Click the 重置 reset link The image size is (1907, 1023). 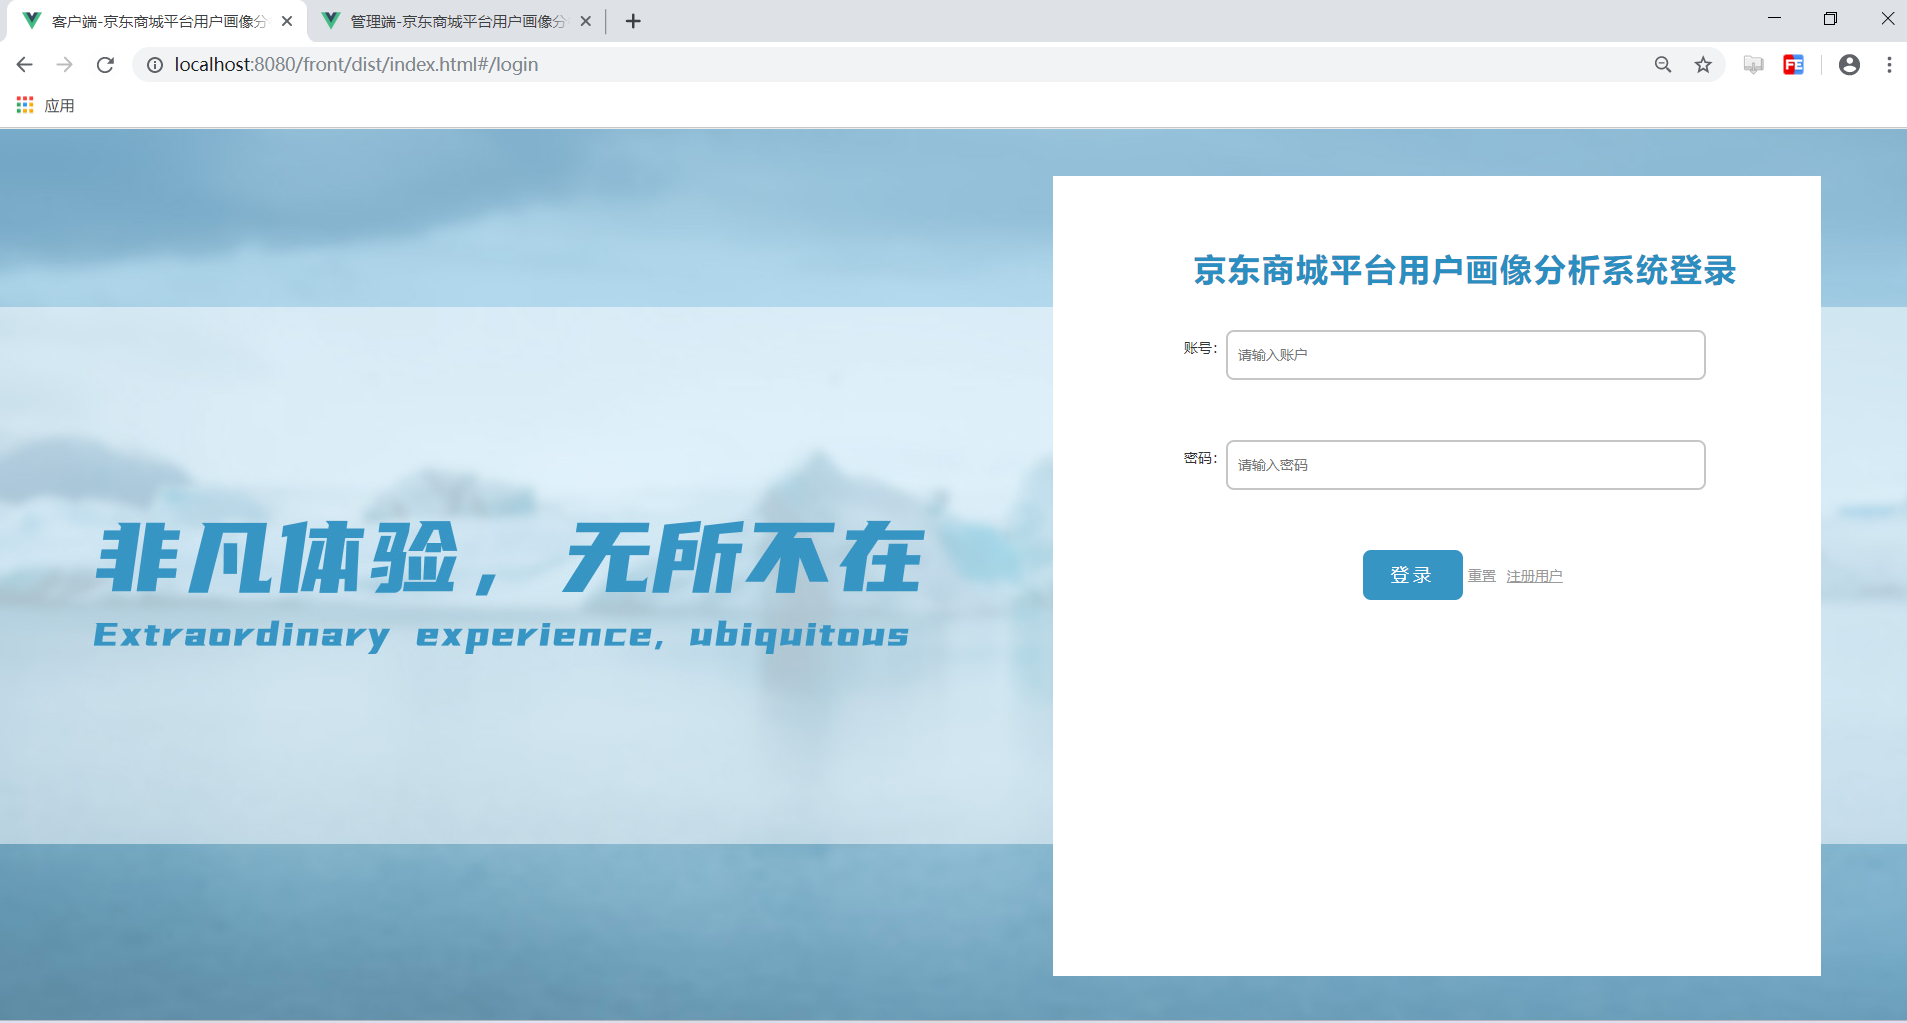(1482, 576)
